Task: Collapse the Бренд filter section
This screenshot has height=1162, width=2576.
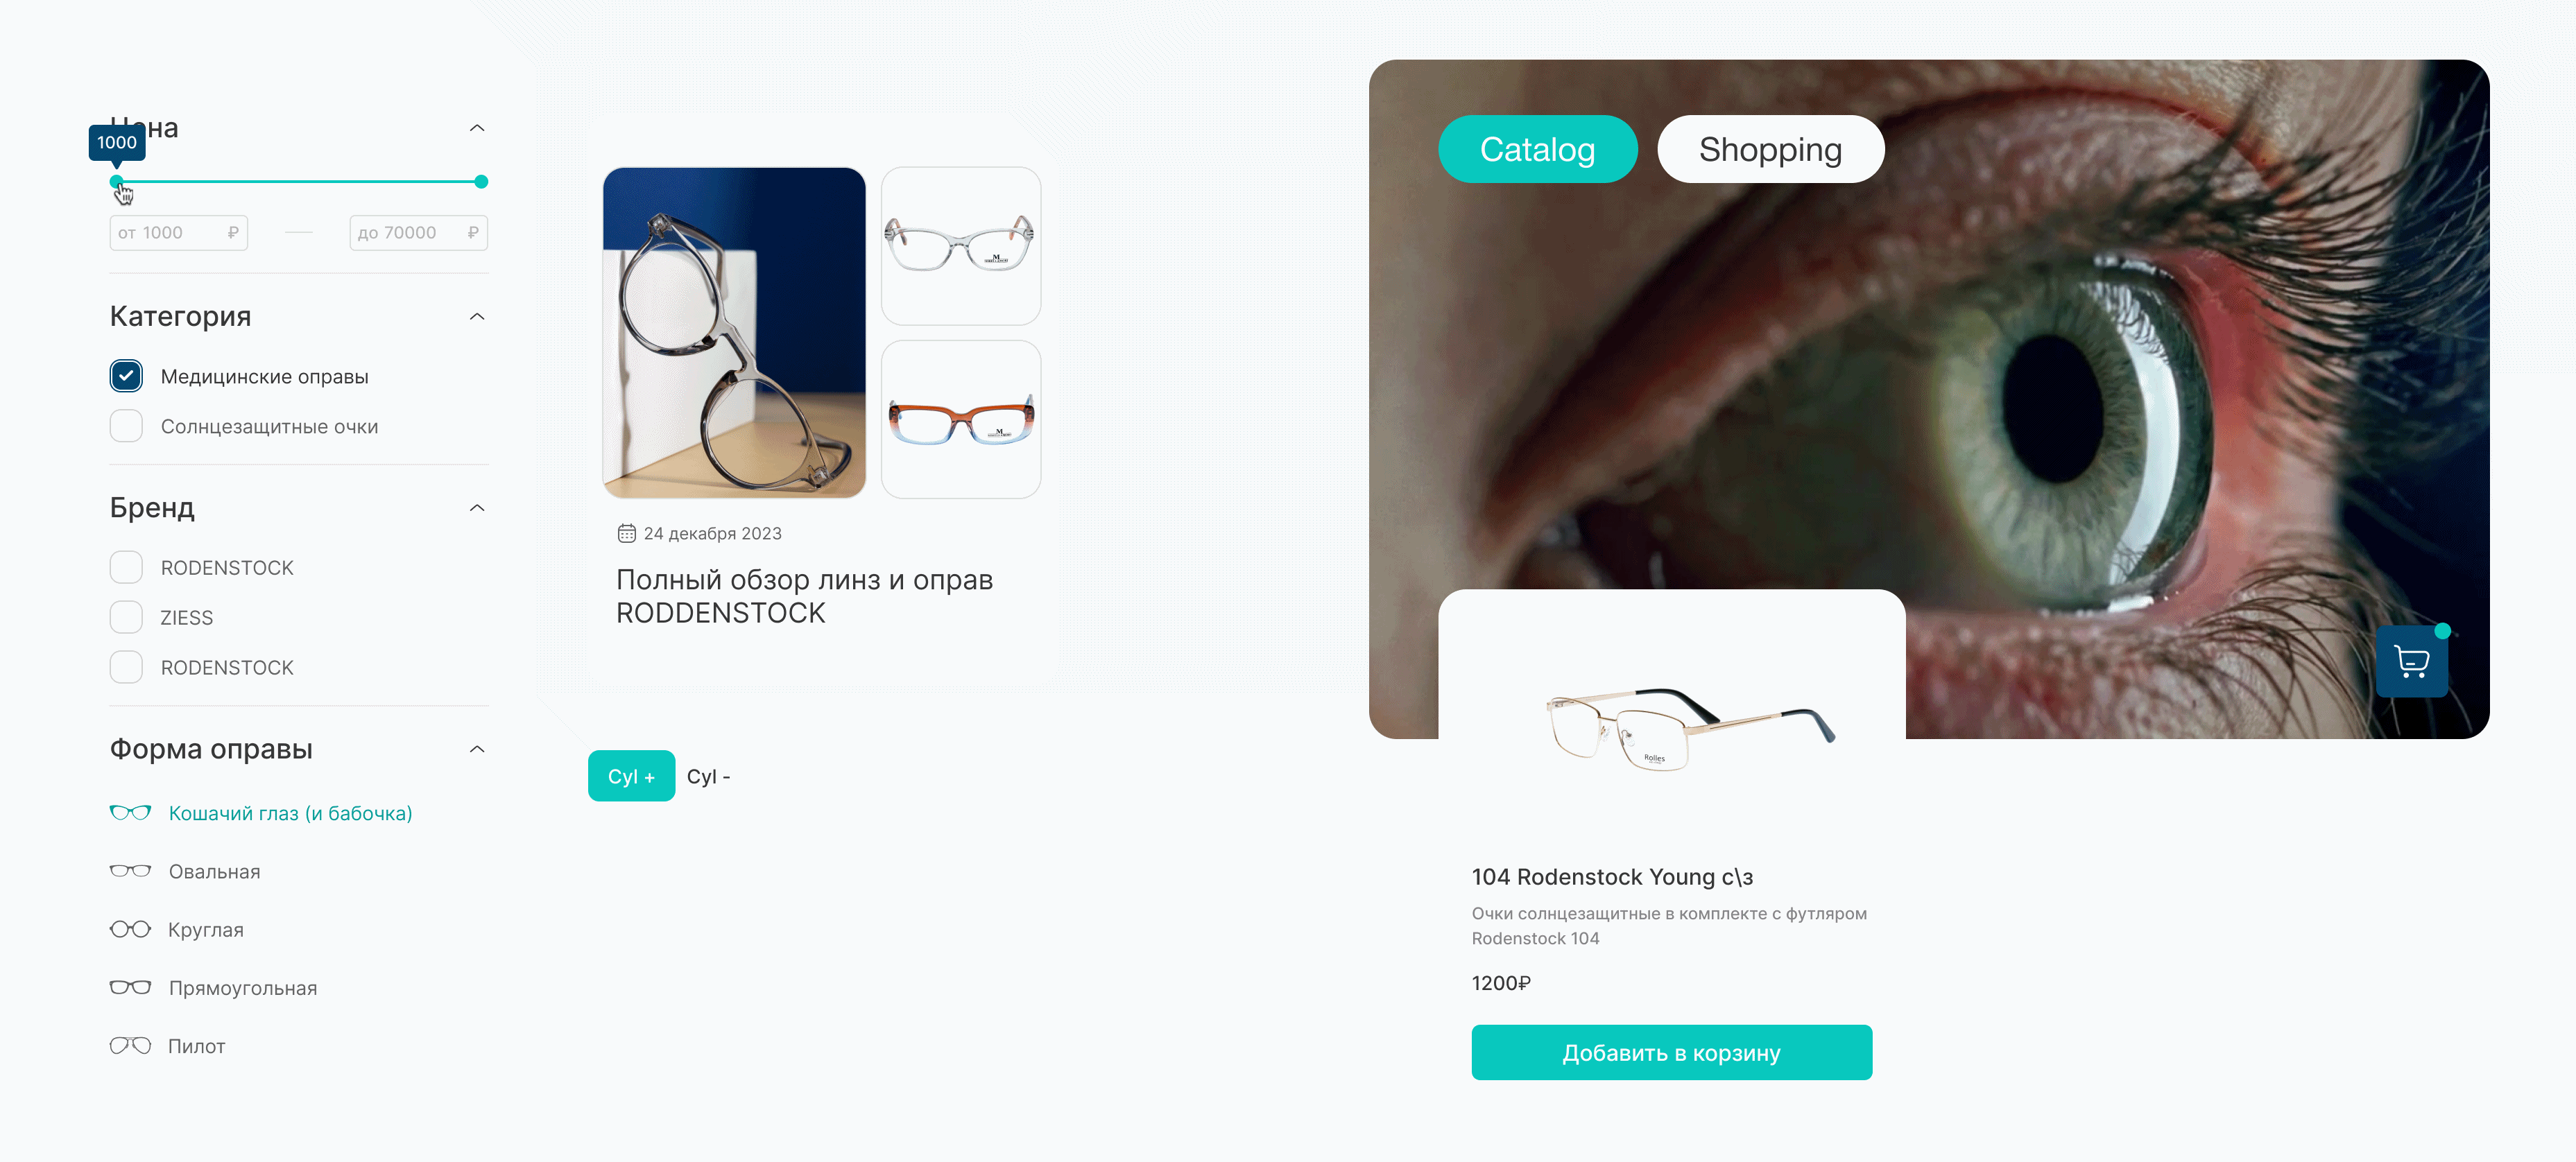Action: pyautogui.click(x=477, y=508)
